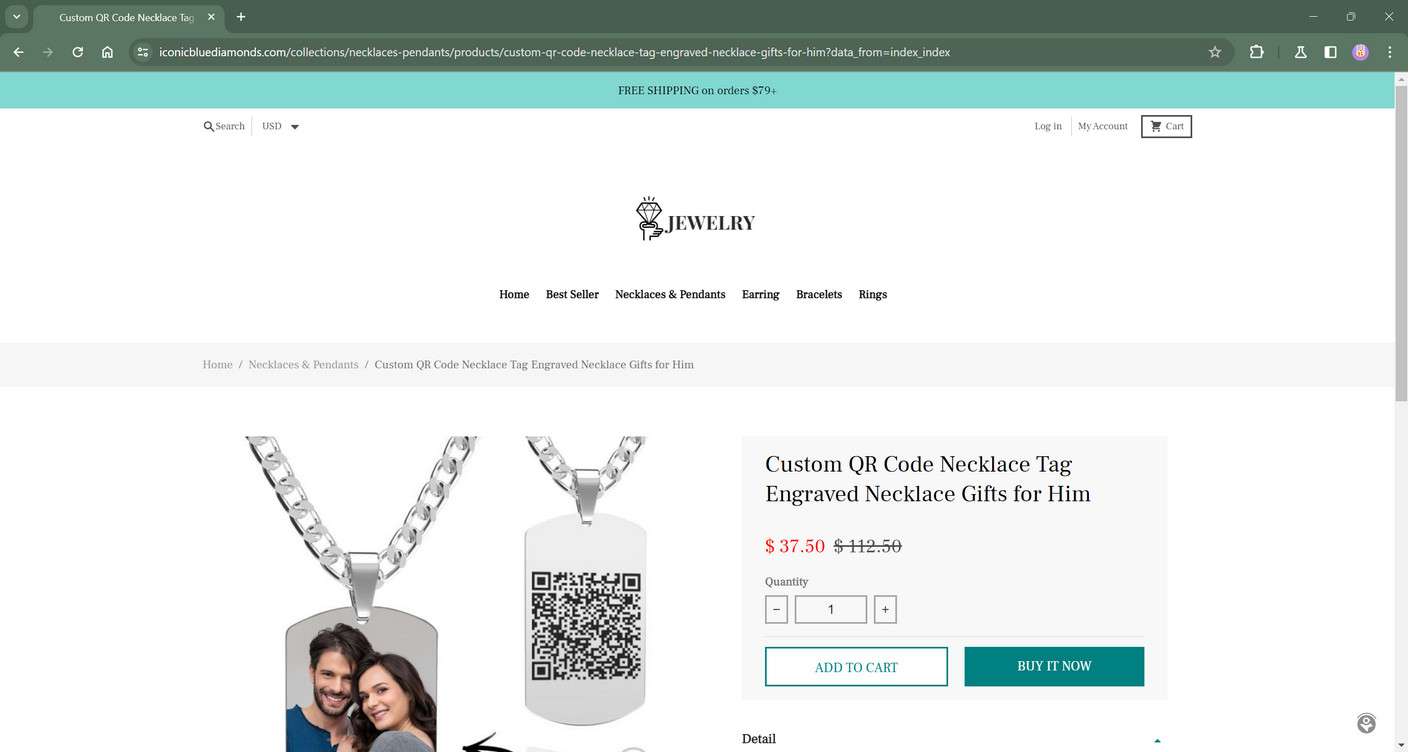
Task: Reload the page in browser toolbar
Action: [x=78, y=52]
